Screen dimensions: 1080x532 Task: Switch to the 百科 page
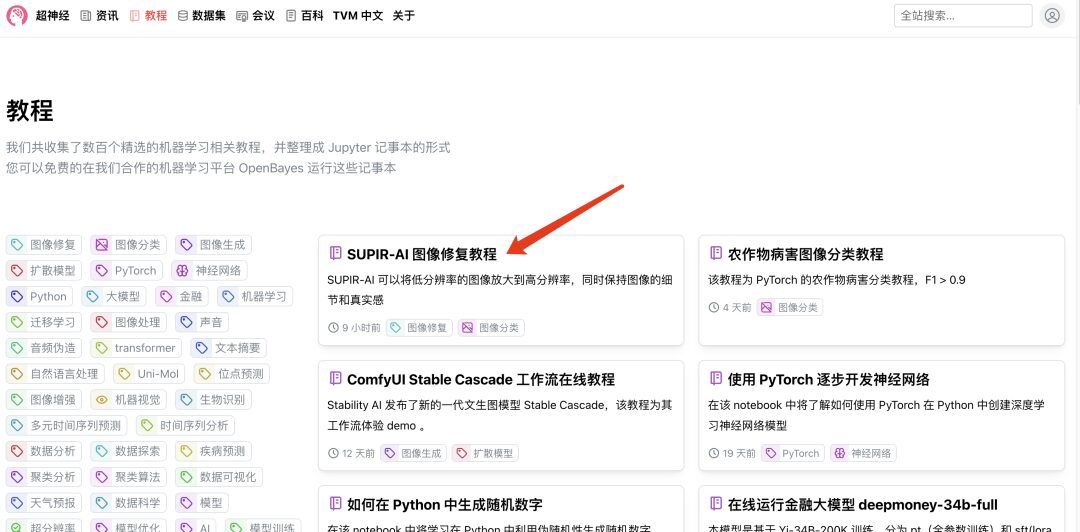click(304, 16)
